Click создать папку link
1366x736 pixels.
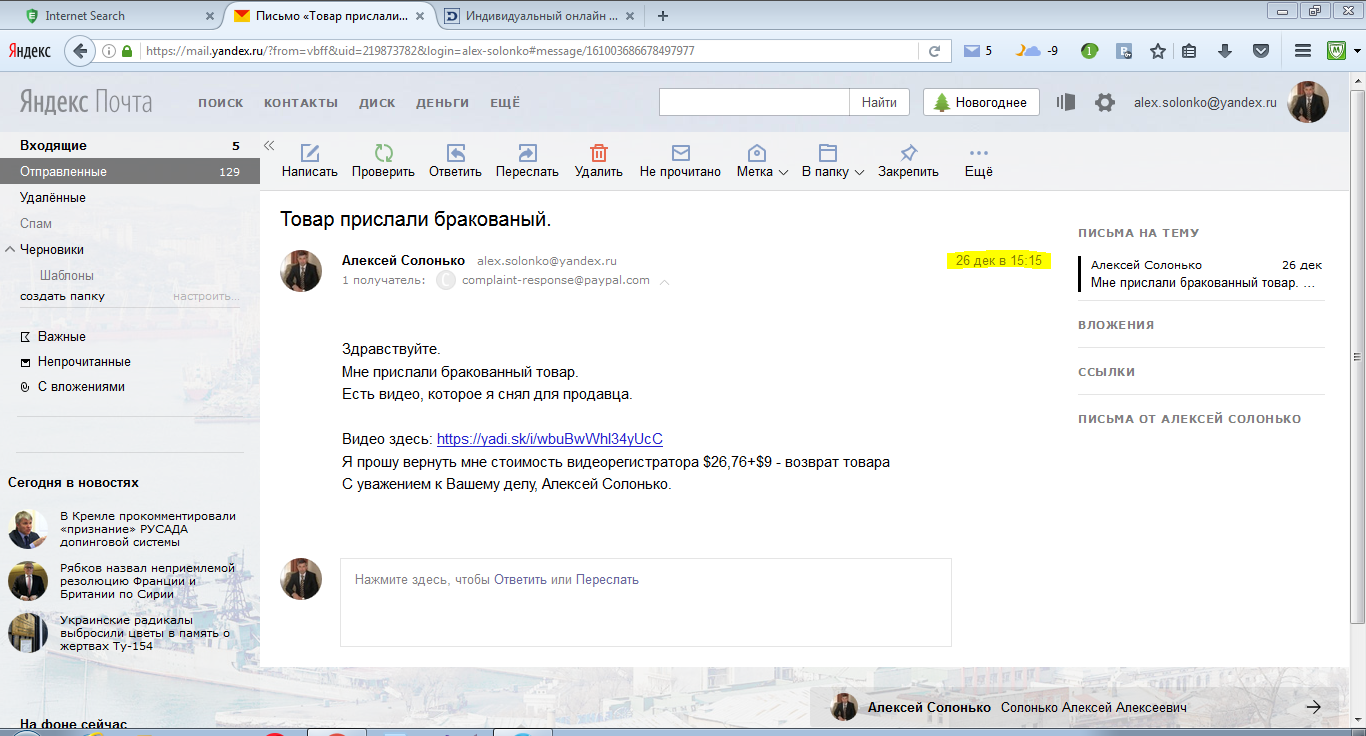[62, 296]
